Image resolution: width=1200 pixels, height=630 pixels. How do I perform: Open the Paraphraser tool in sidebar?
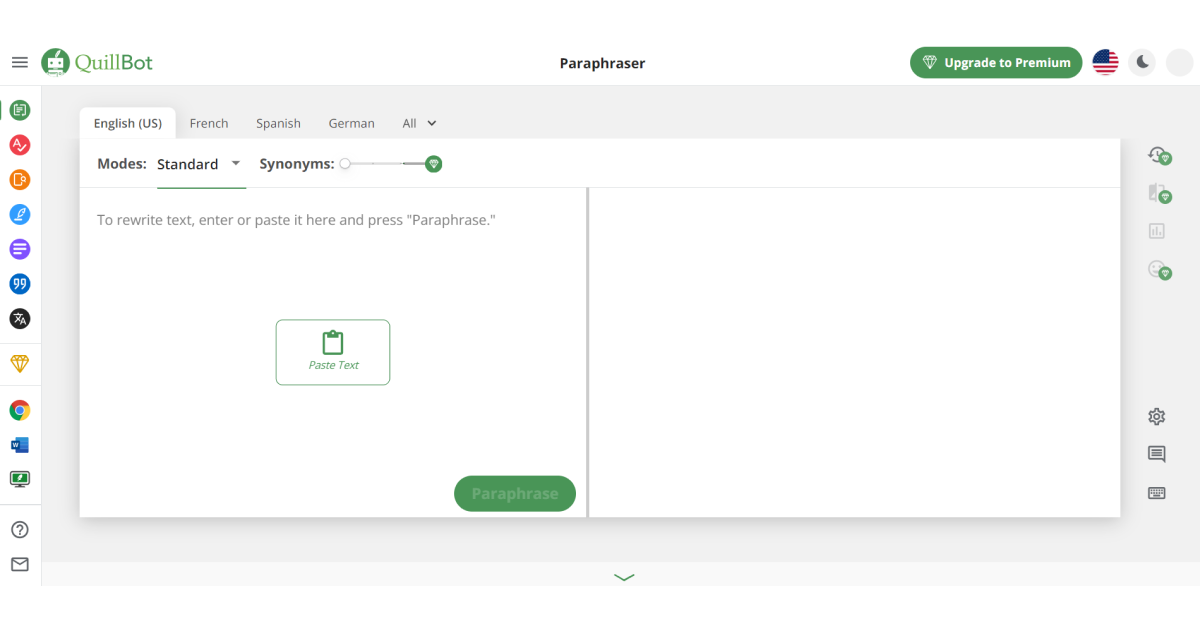pyautogui.click(x=19, y=110)
